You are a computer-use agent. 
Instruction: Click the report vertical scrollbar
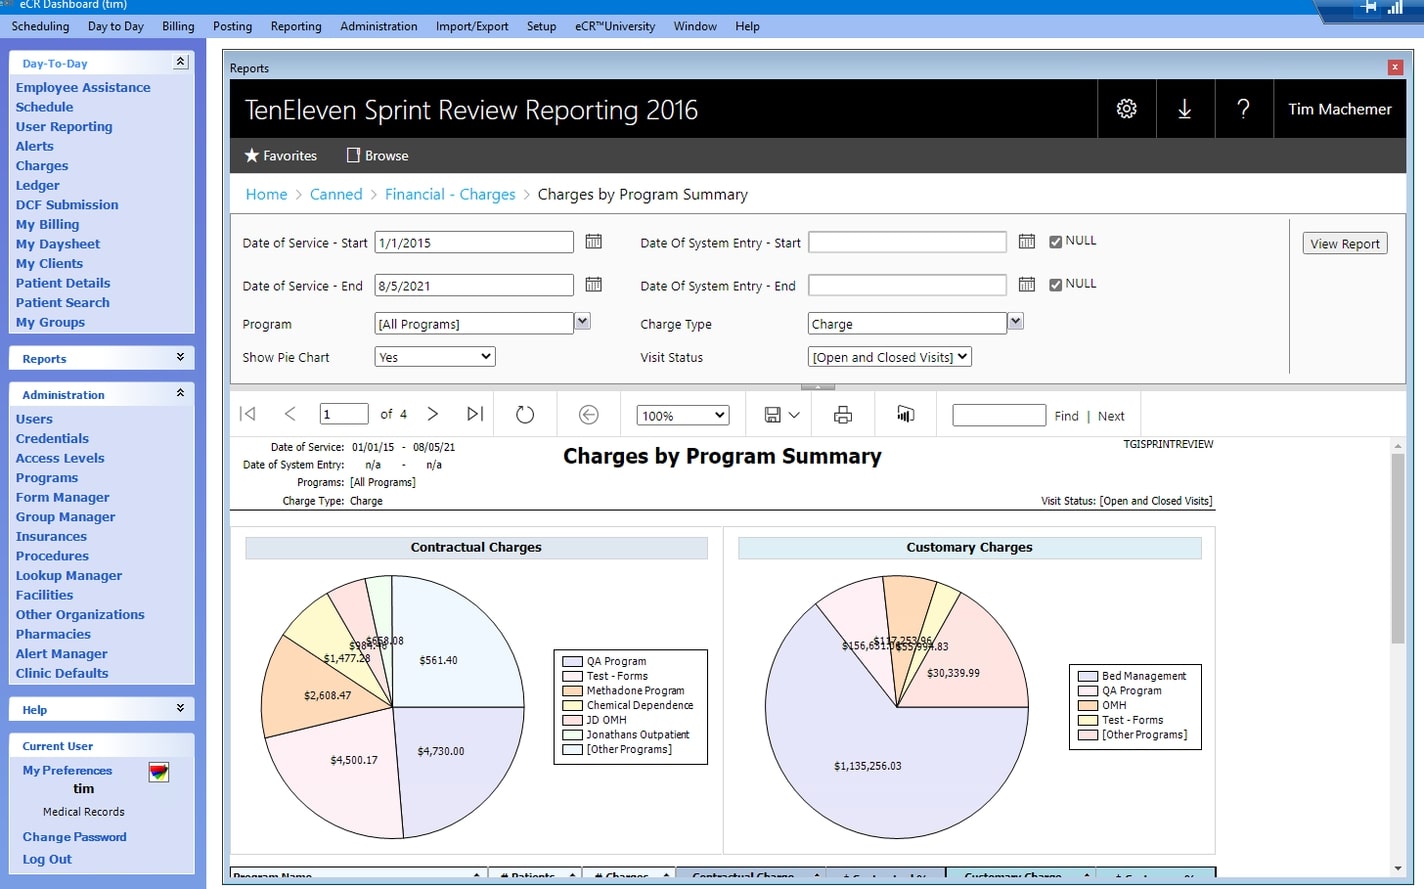pos(1398,548)
